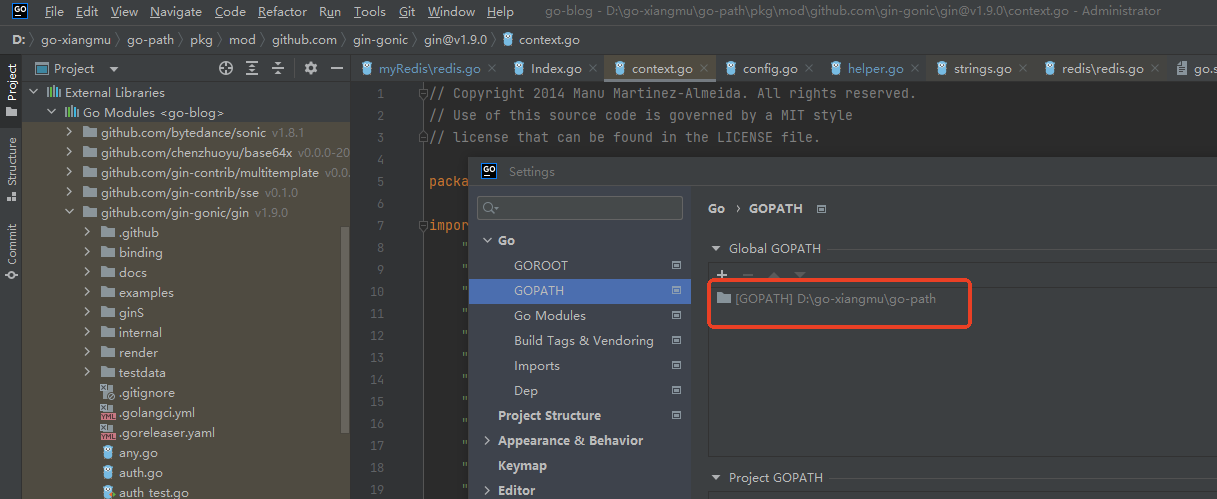Expand the Editor settings category
This screenshot has height=499, width=1217.
[487, 491]
